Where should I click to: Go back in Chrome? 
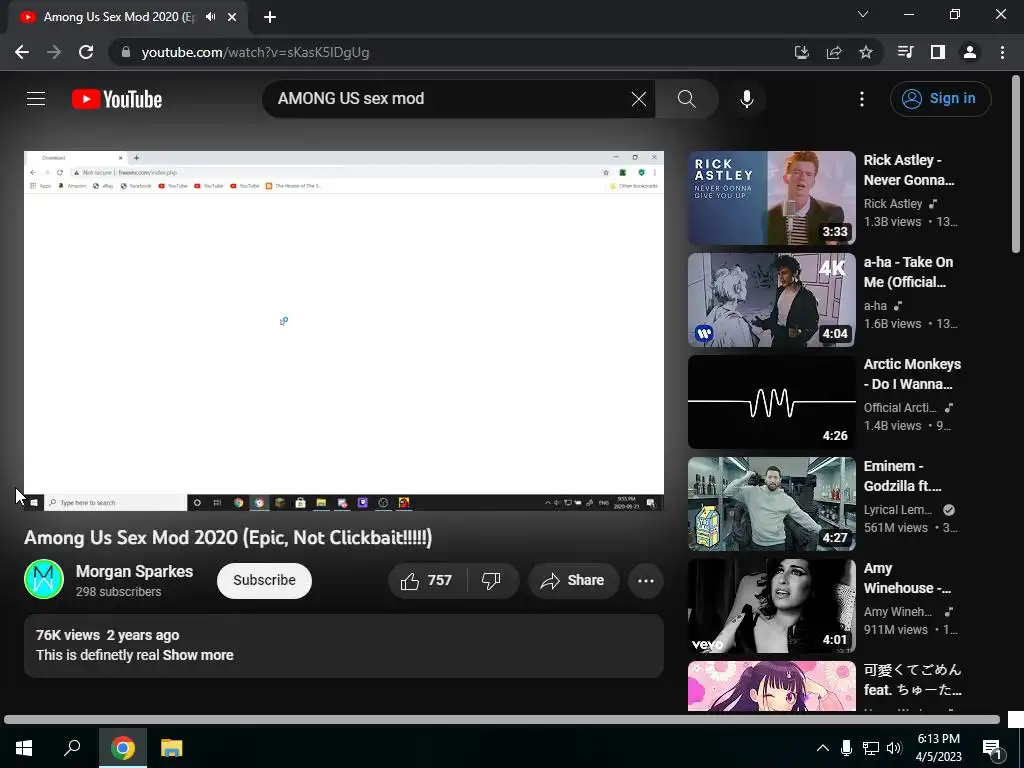pos(22,52)
